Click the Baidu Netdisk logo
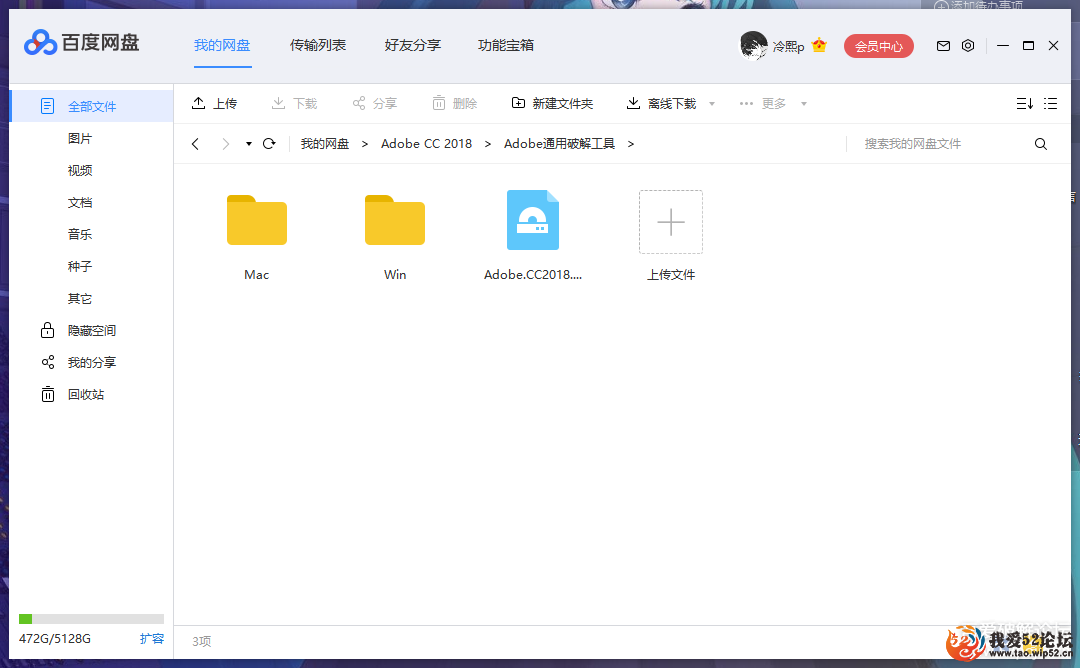The width and height of the screenshot is (1080, 668). 81,43
